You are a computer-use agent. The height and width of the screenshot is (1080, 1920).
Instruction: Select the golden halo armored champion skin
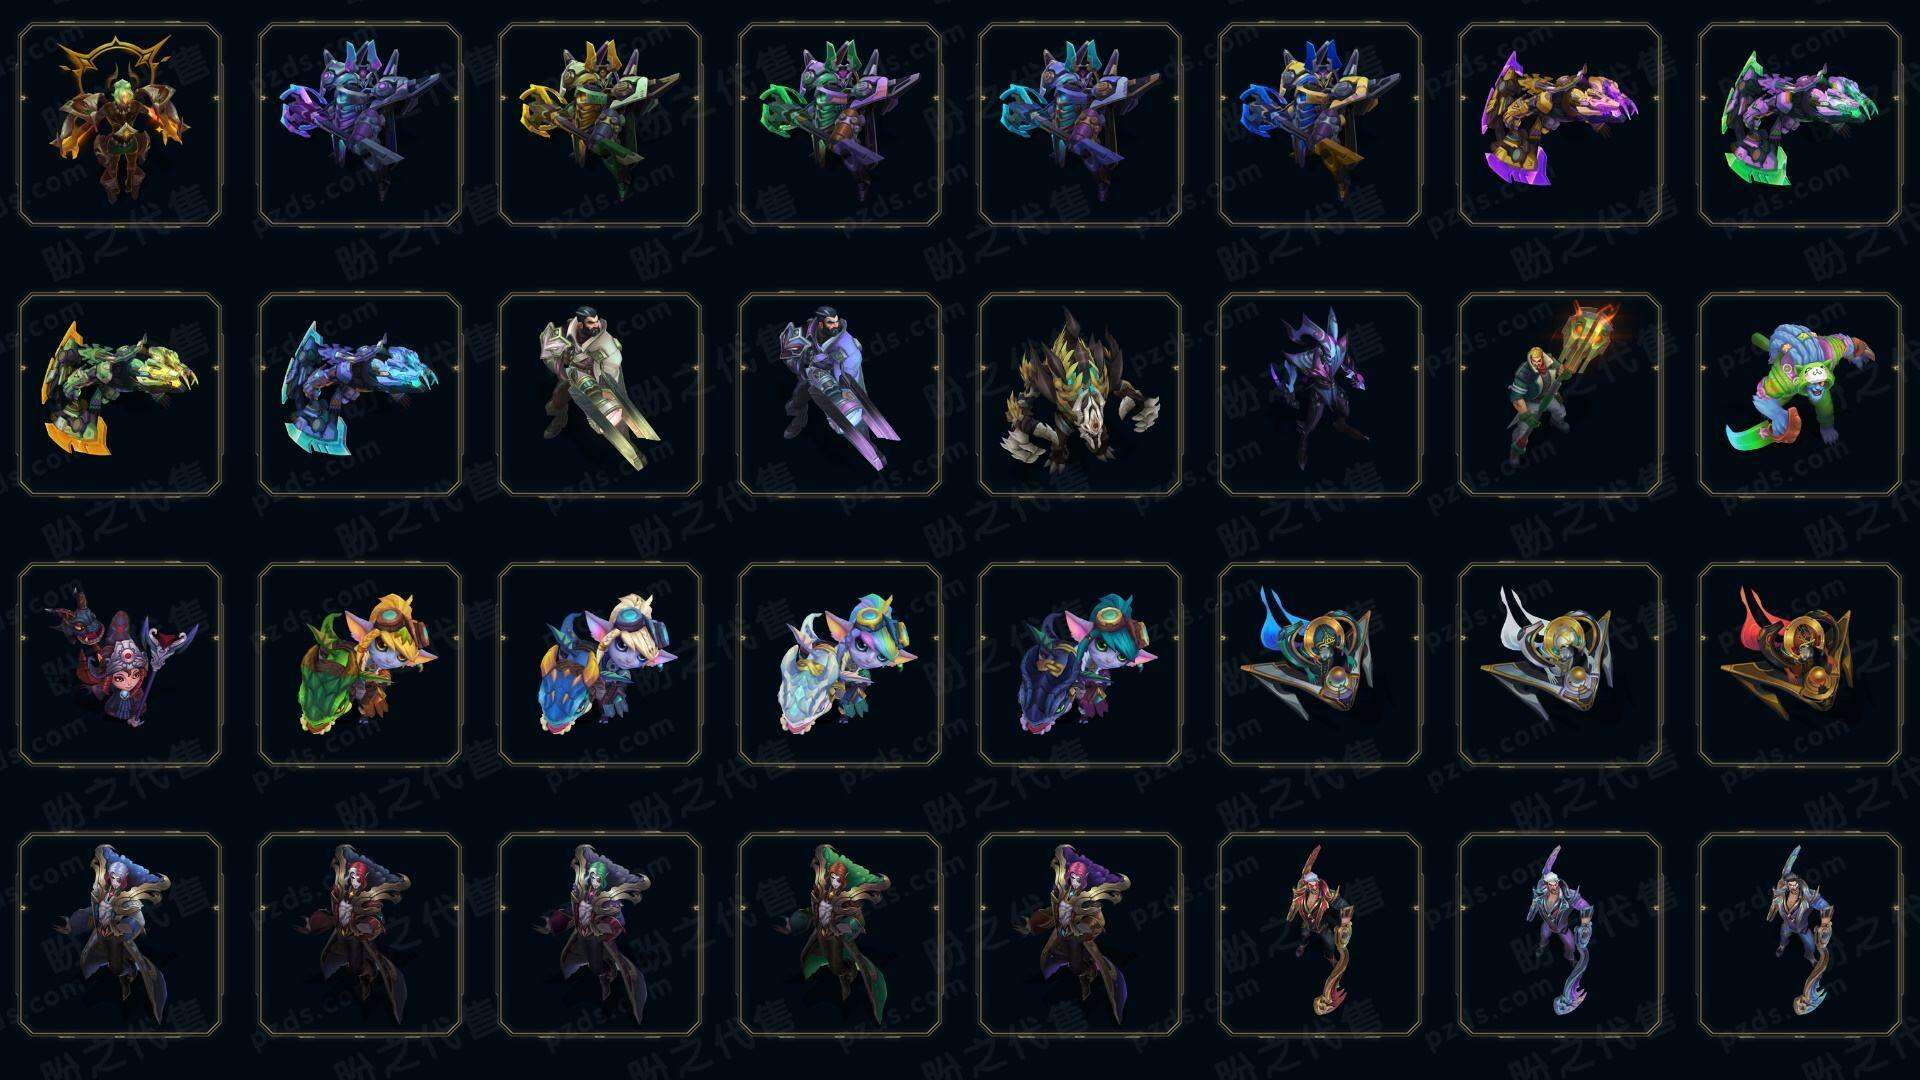point(120,125)
